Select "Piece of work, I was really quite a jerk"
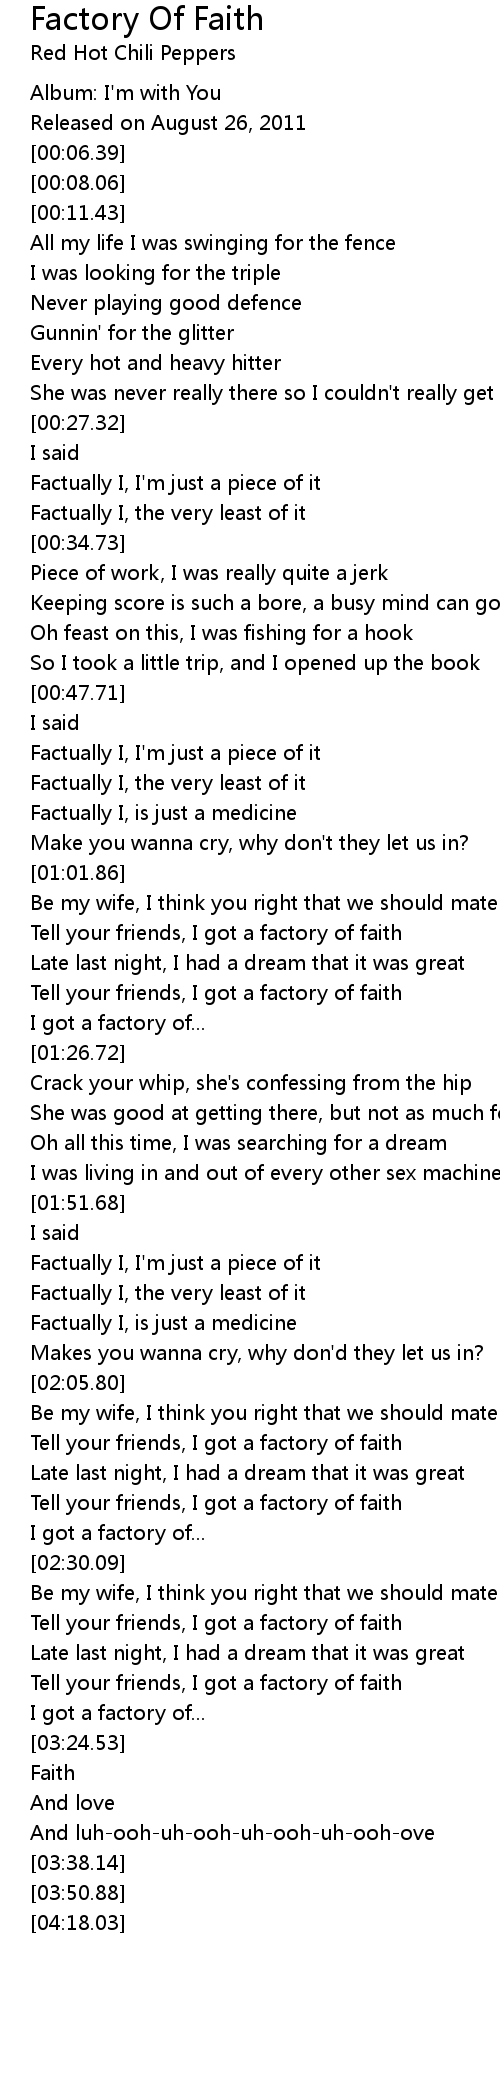The width and height of the screenshot is (500, 2080). tap(209, 573)
